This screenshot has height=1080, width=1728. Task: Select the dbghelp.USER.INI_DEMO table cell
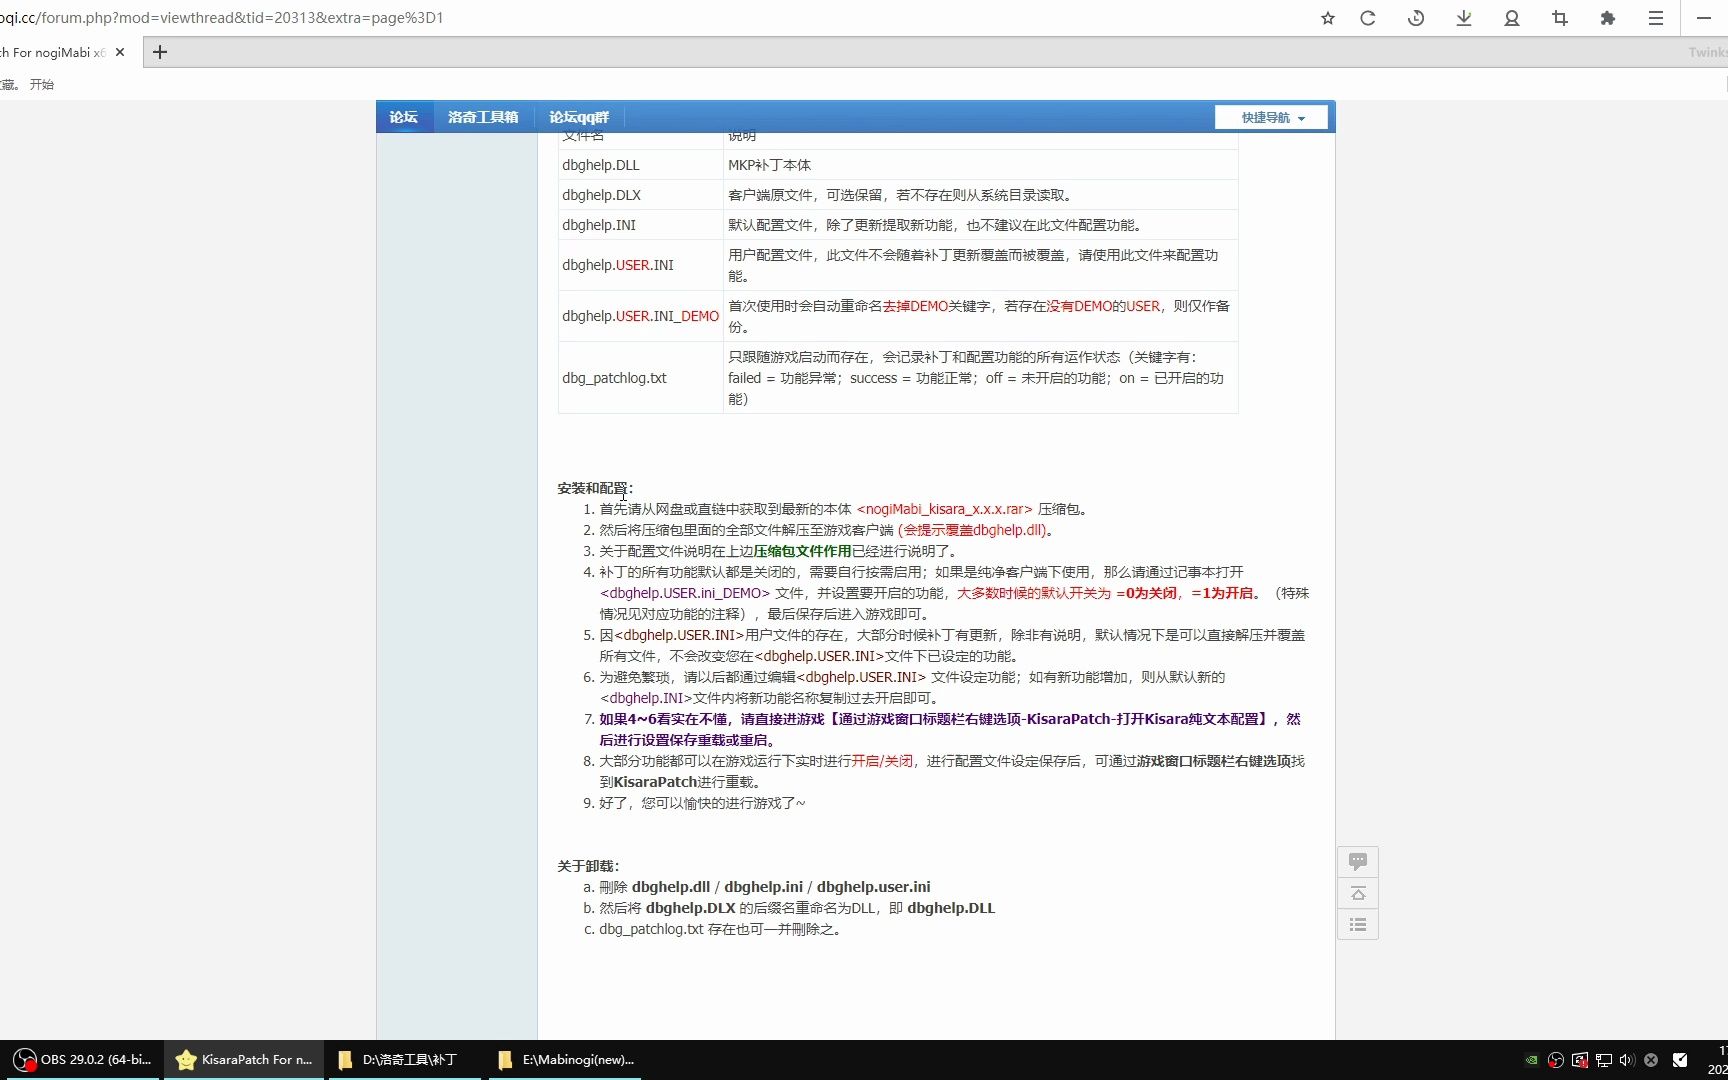[x=641, y=316]
